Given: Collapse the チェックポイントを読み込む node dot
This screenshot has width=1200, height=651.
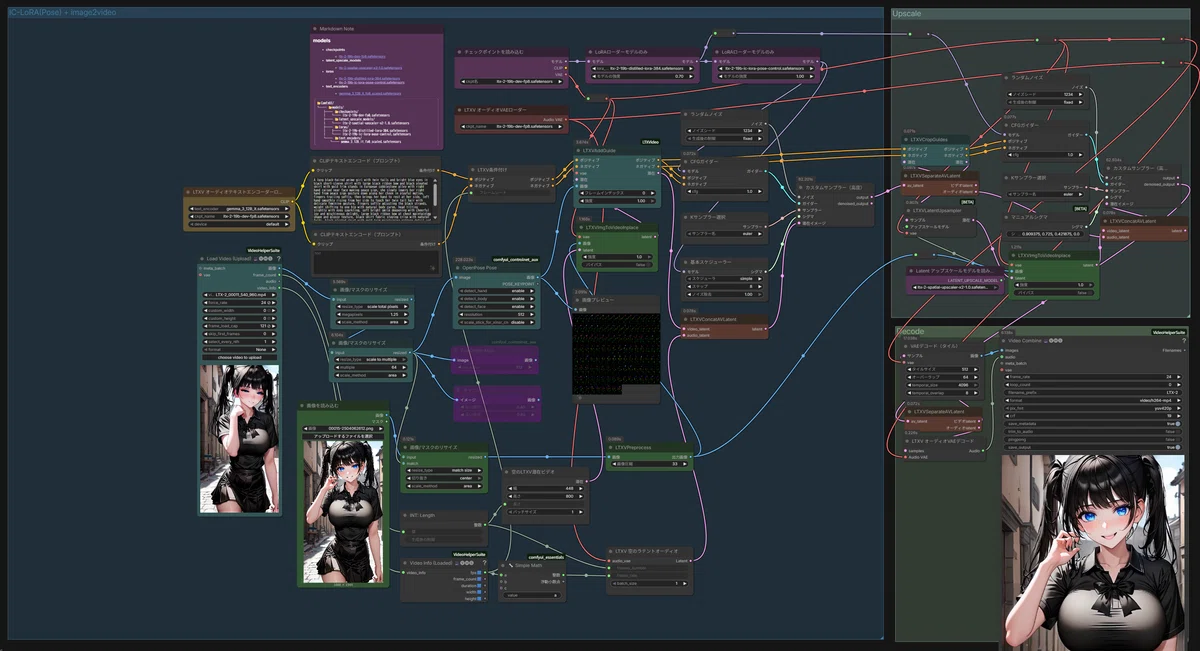Looking at the screenshot, I should pos(460,51).
